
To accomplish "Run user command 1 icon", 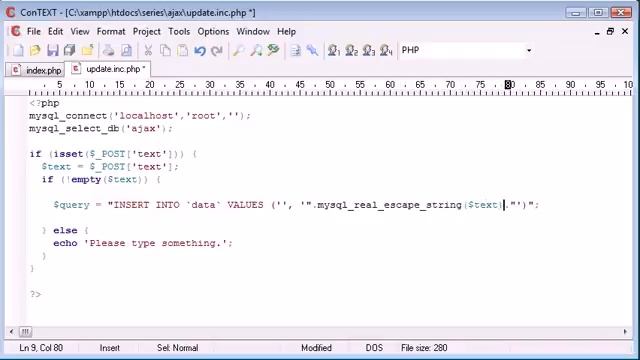I will (x=334, y=51).
